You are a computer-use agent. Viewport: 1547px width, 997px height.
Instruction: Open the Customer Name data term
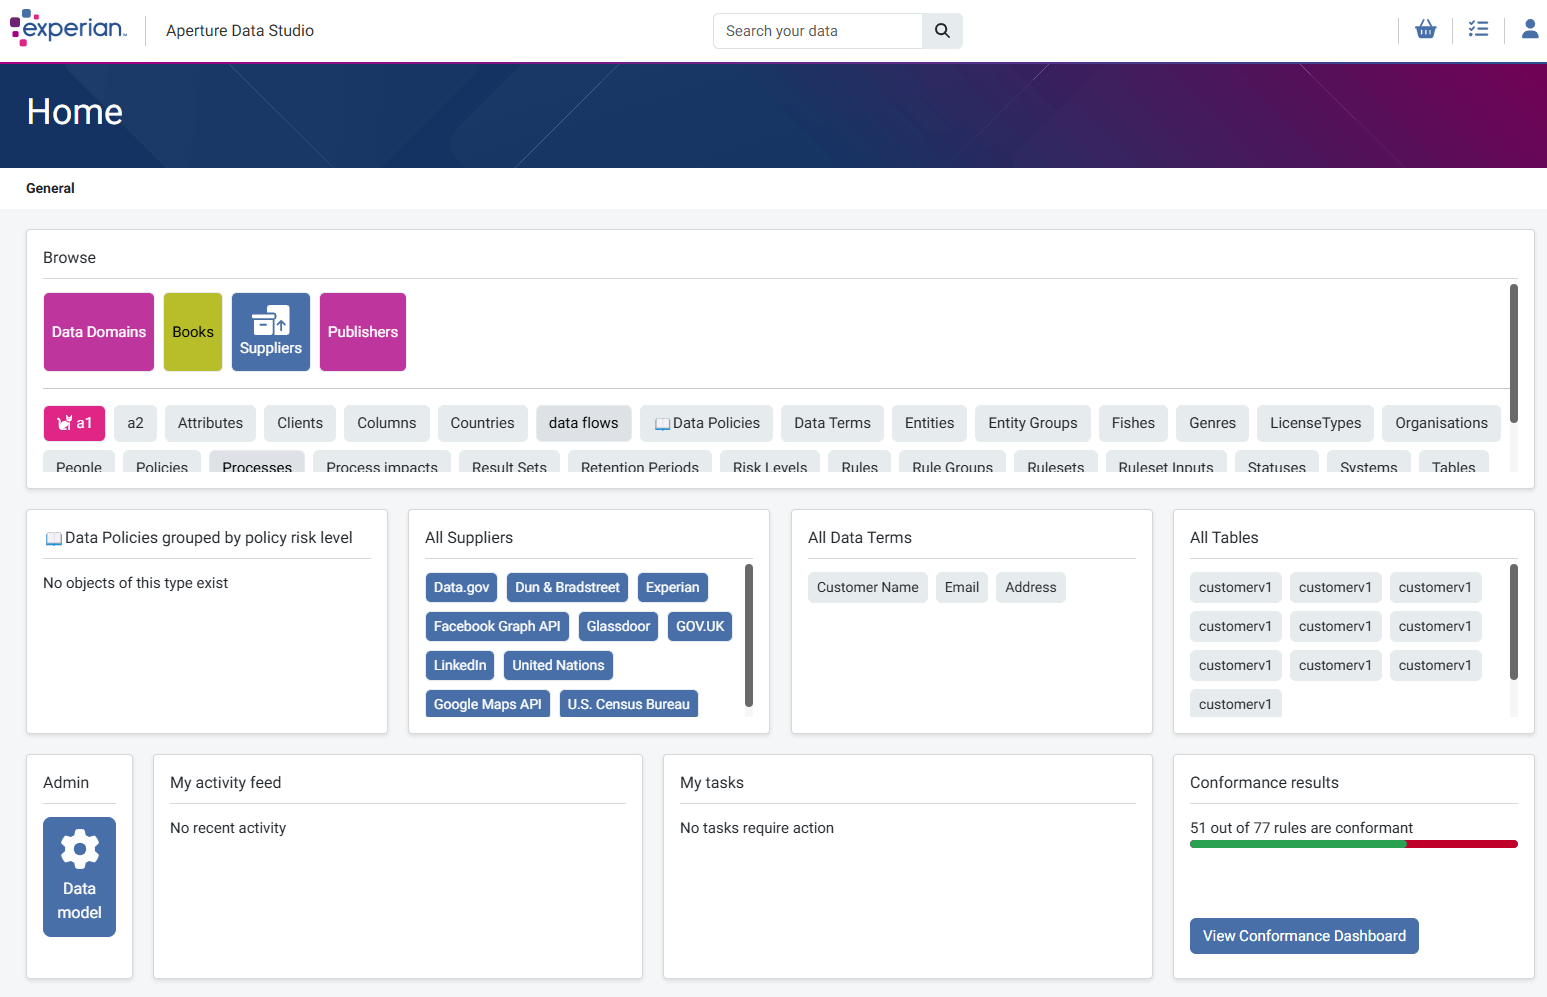(867, 587)
